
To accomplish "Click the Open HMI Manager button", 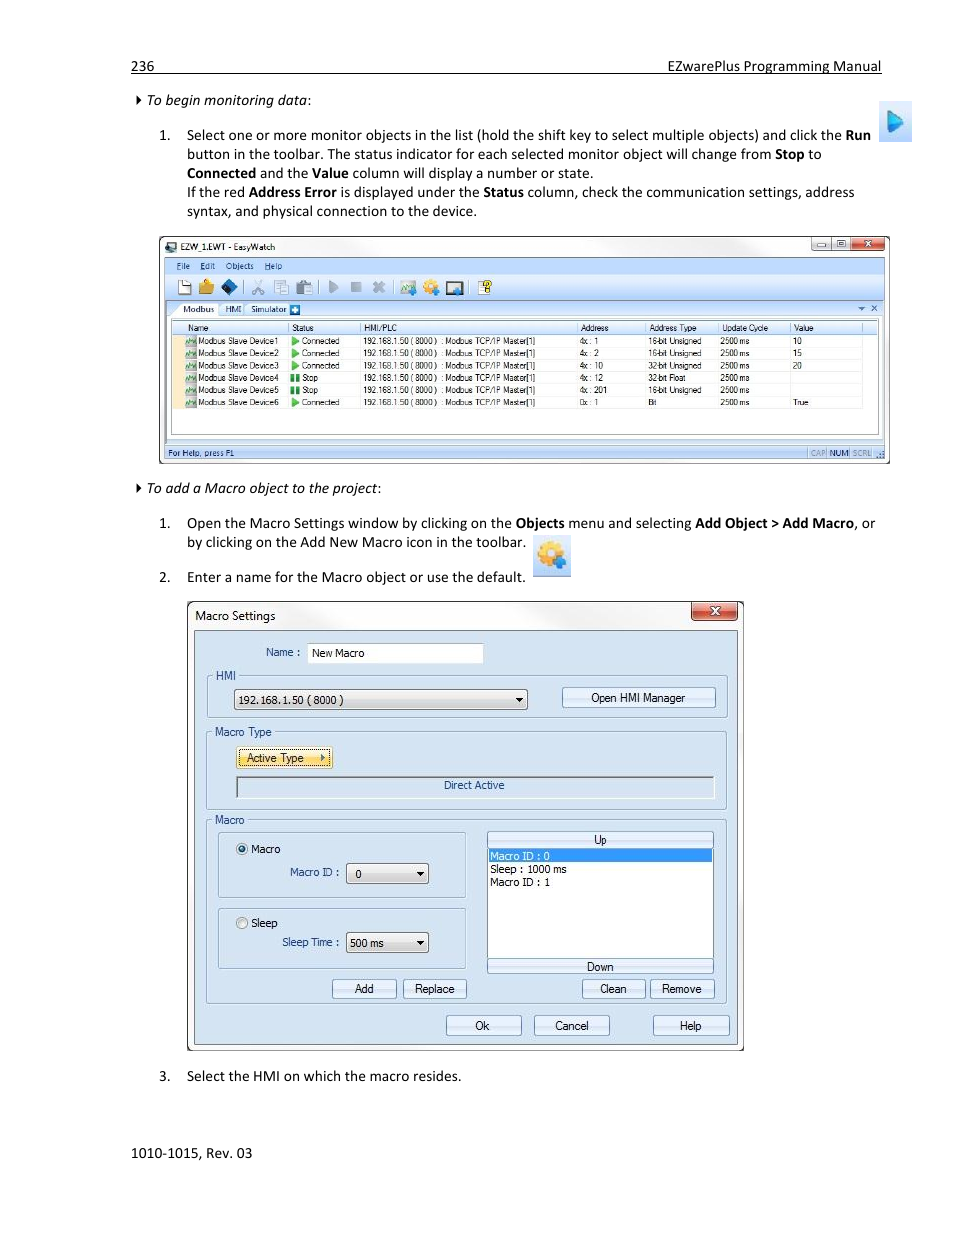I will 638,698.
